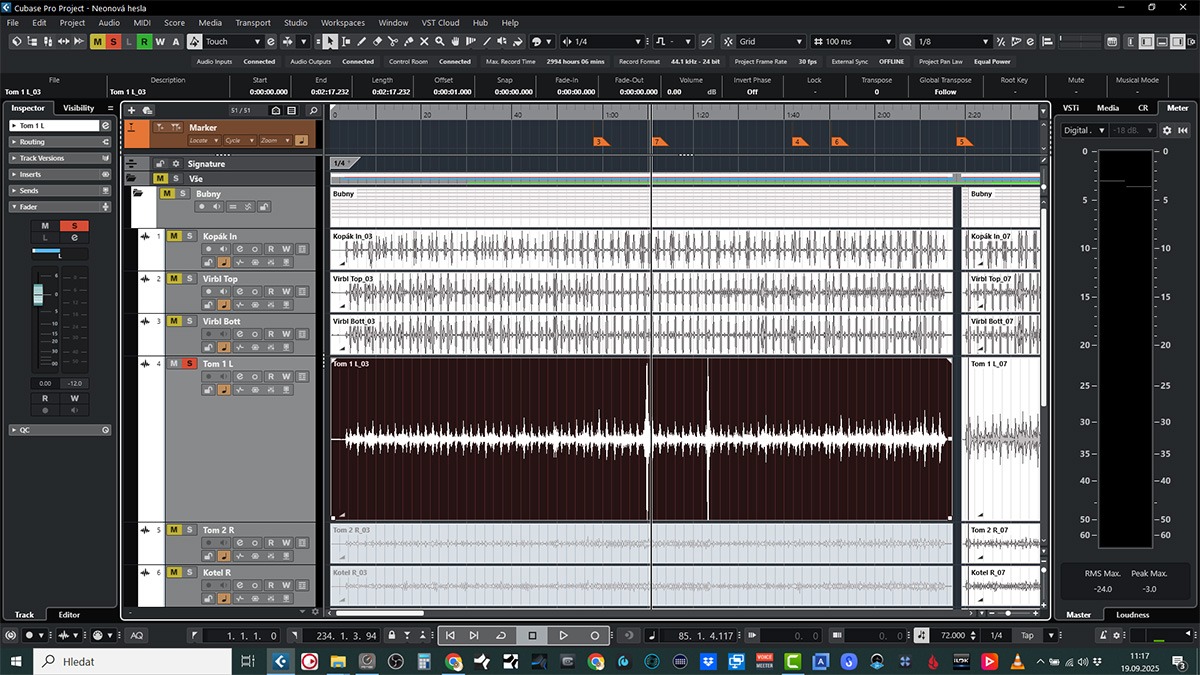Select the Mute (X) tool
The height and width of the screenshot is (675, 1200).
tap(424, 42)
